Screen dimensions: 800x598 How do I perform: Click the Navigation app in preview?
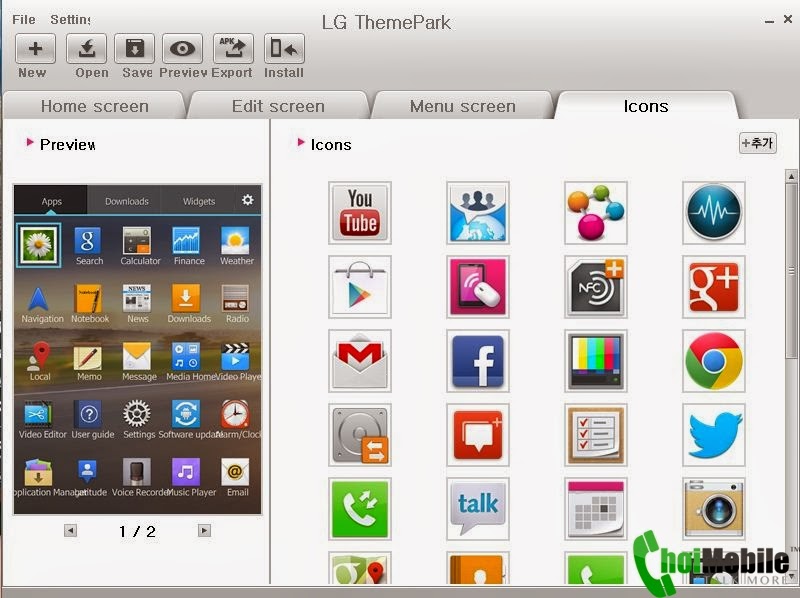[x=41, y=304]
